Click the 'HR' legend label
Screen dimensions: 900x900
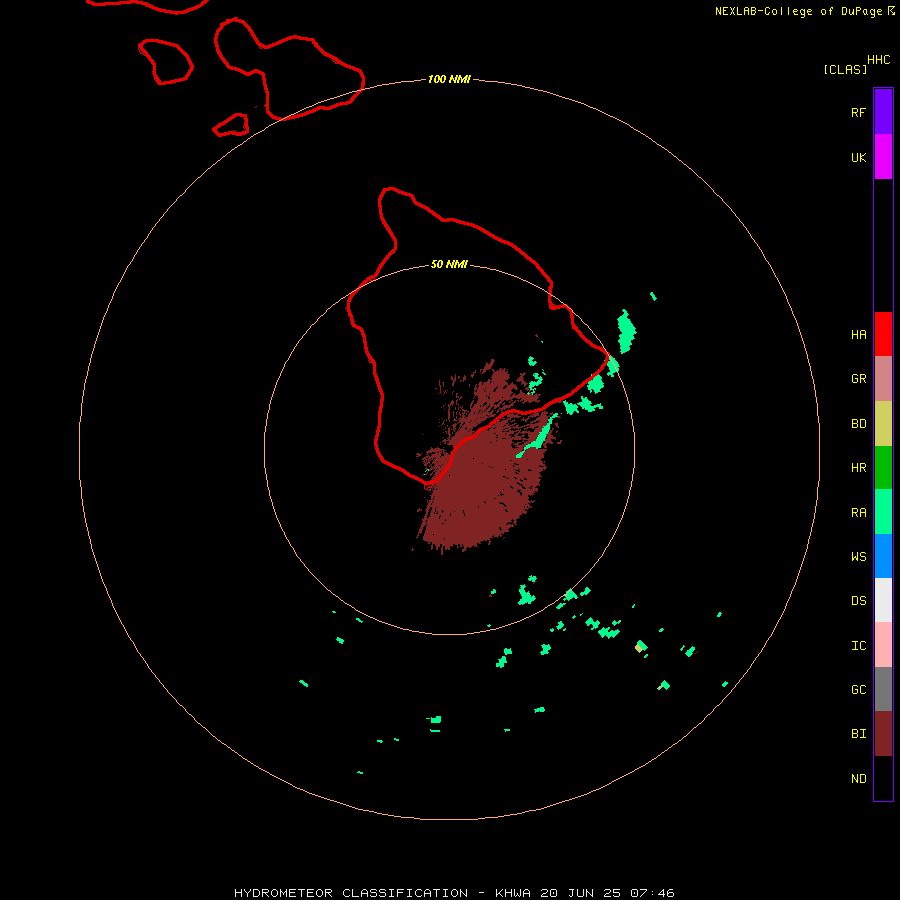[858, 468]
